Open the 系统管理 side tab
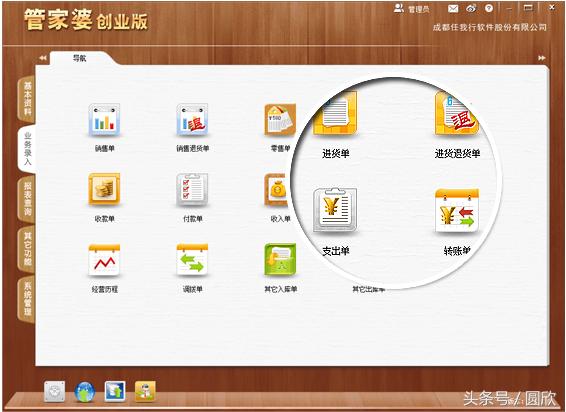566x412 pixels. 27,299
